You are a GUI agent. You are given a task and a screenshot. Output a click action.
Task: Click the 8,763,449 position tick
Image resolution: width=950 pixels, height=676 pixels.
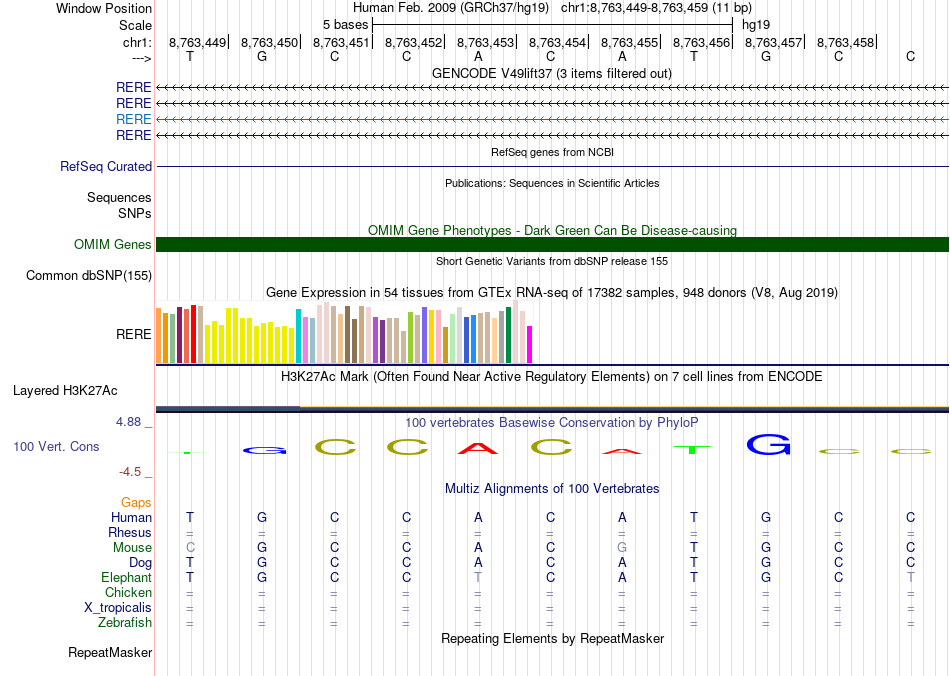[x=198, y=42]
